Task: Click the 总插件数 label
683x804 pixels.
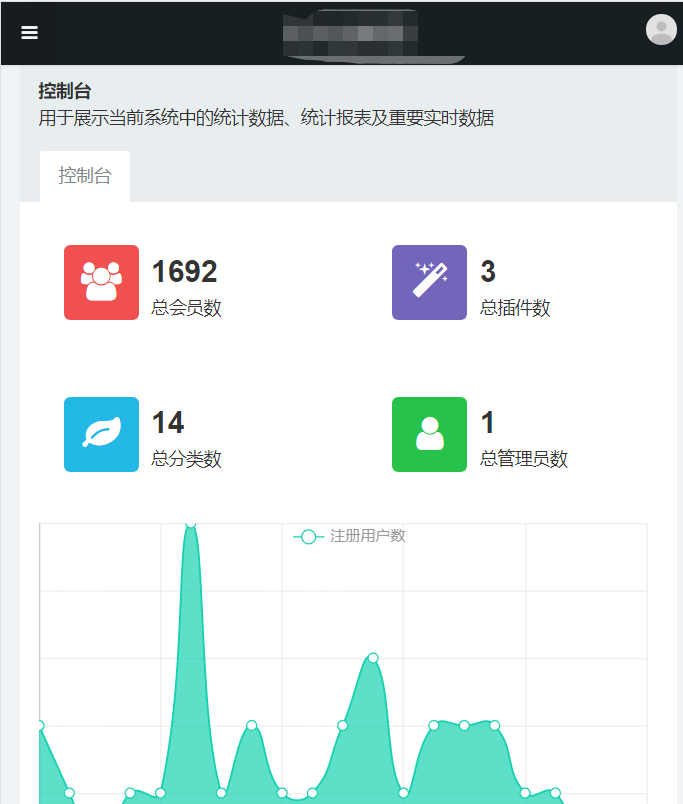Action: (515, 308)
